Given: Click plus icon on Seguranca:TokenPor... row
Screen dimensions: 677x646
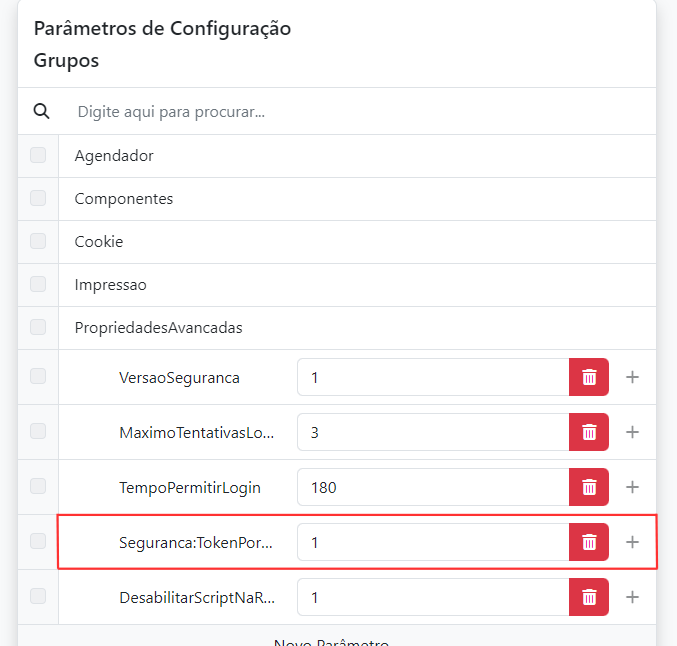Looking at the screenshot, I should point(632,542).
